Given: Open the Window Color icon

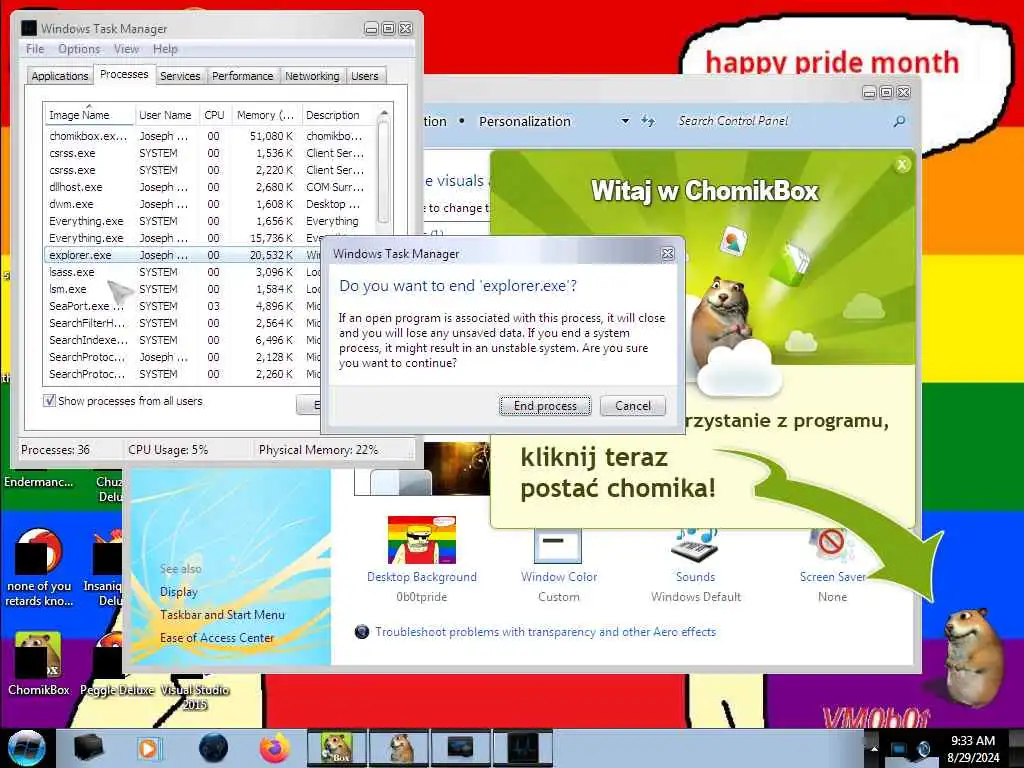Looking at the screenshot, I should click(558, 546).
